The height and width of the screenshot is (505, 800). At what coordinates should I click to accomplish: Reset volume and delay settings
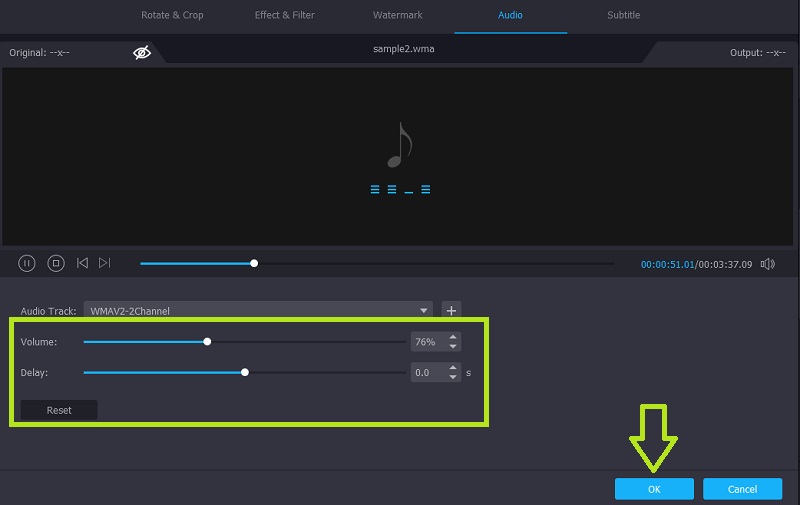tap(59, 410)
